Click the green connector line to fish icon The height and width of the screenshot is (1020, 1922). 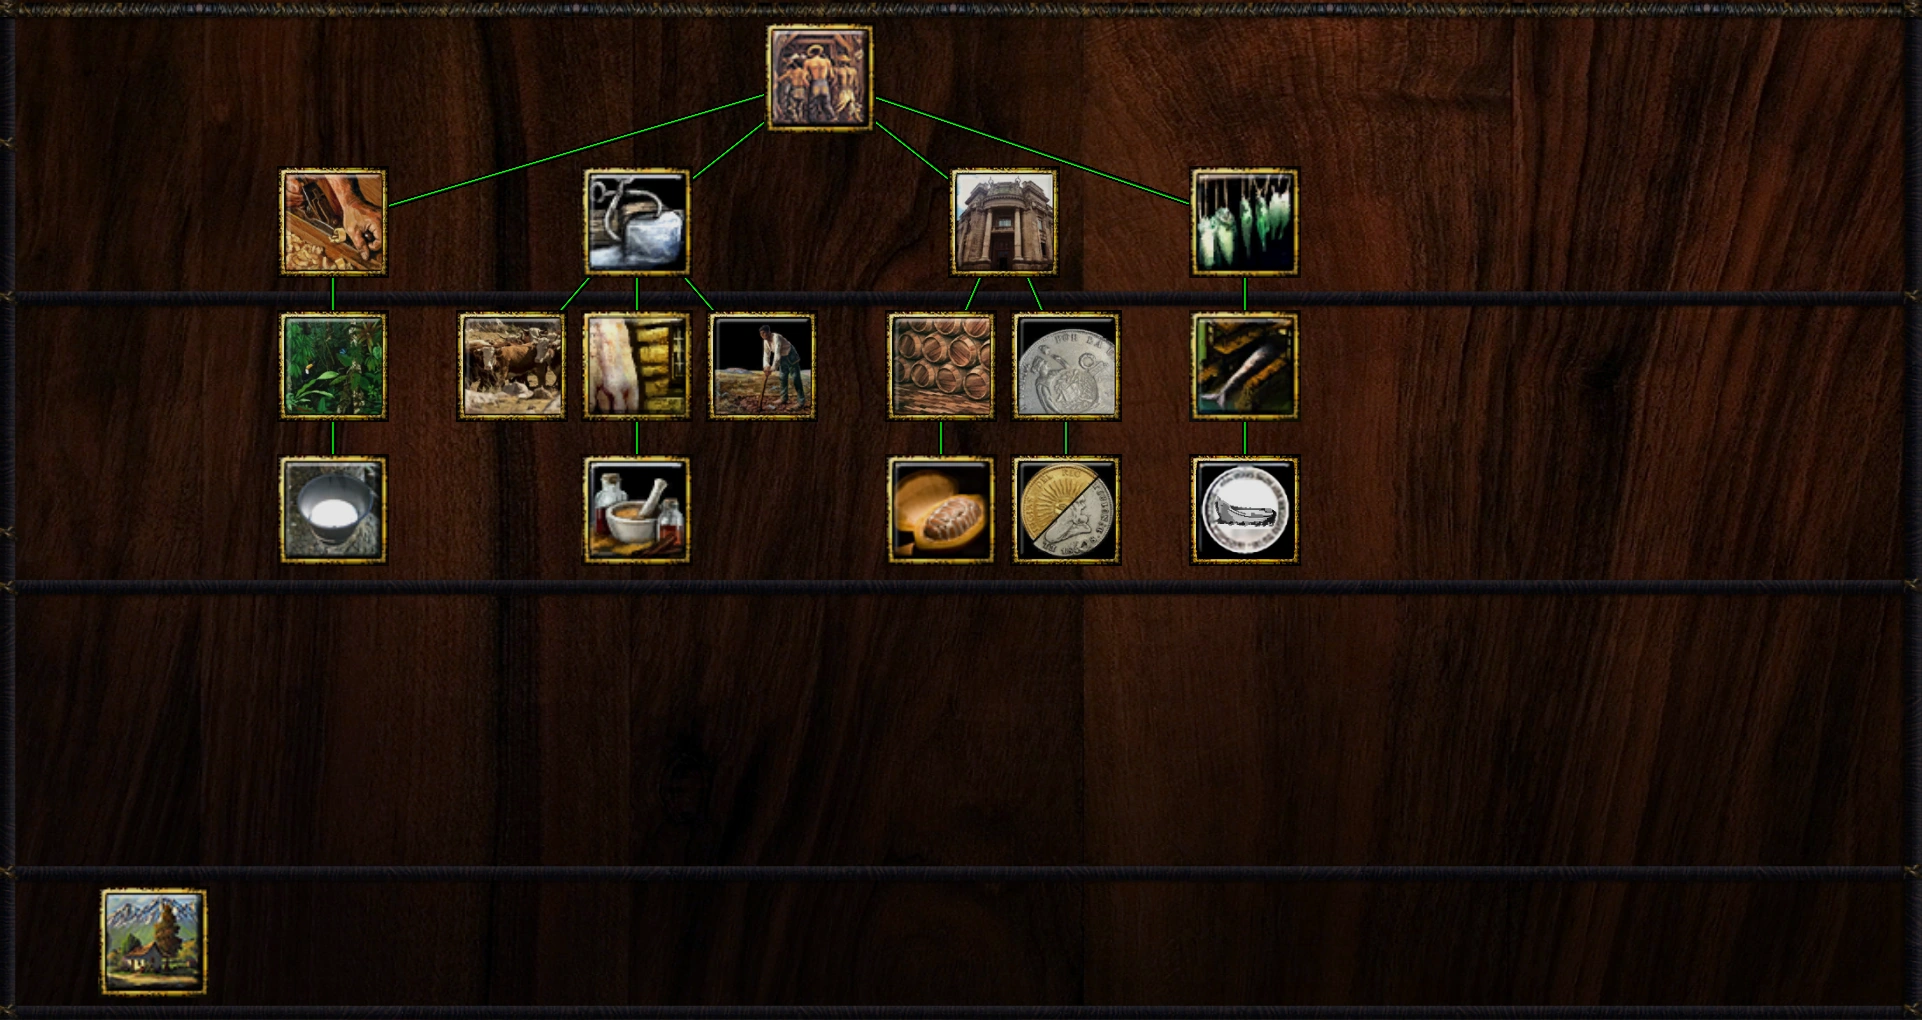[1032, 152]
